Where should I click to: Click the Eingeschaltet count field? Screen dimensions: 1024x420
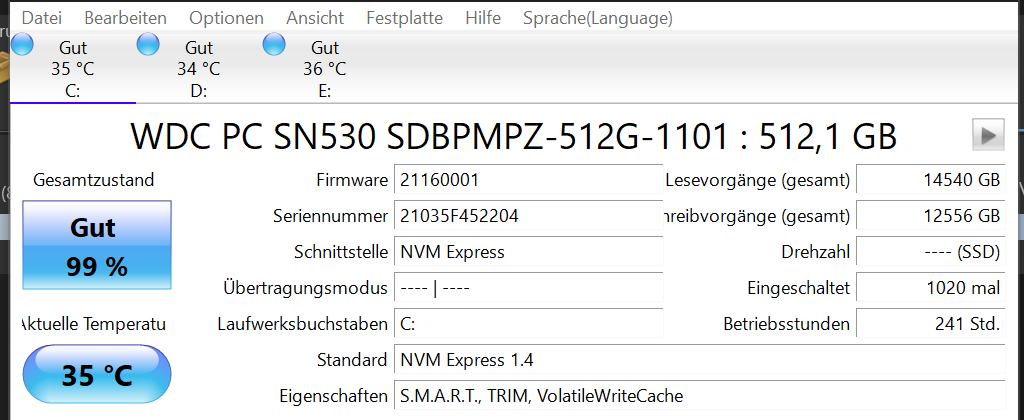click(x=930, y=288)
